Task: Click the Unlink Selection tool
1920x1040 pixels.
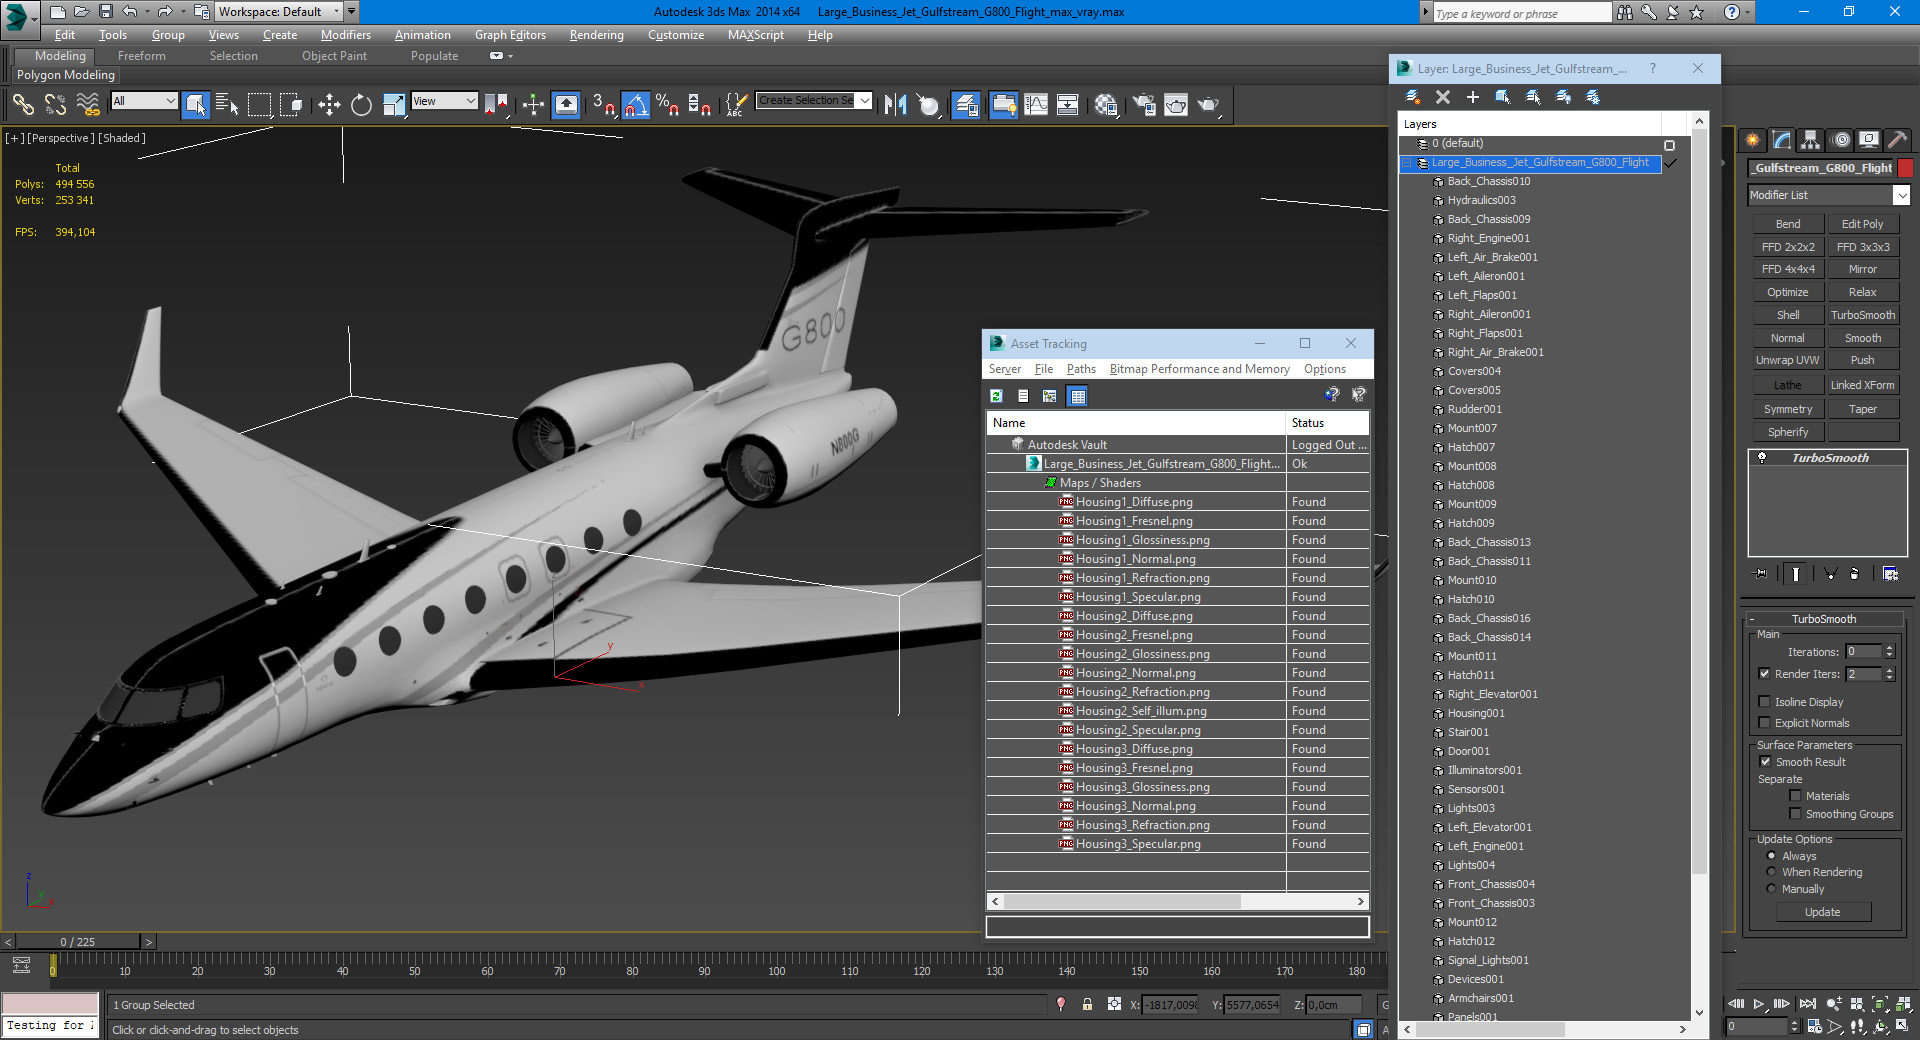Action: click(55, 104)
